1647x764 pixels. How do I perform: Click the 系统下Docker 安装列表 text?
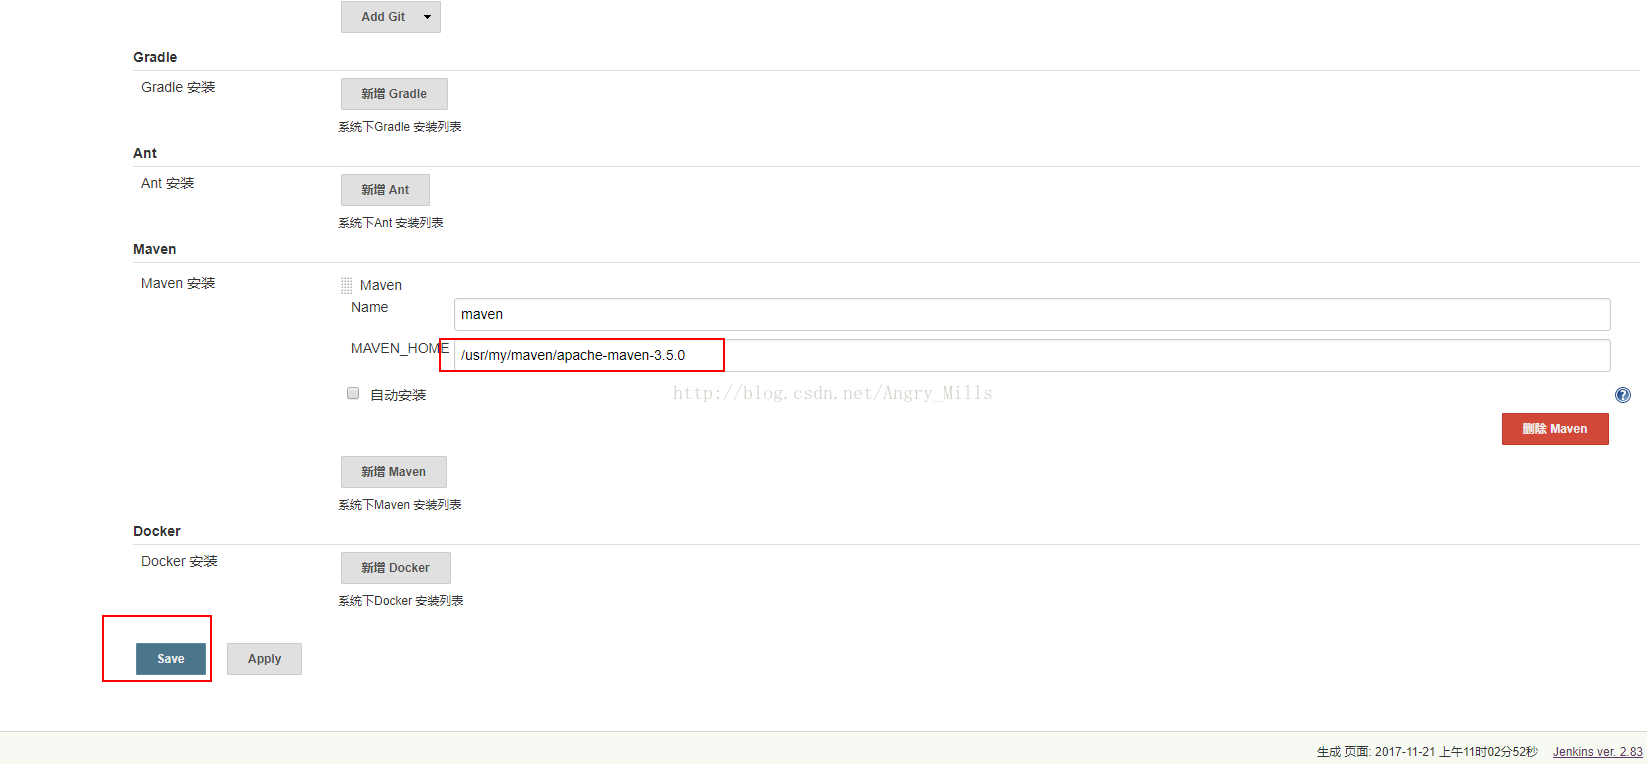401,601
